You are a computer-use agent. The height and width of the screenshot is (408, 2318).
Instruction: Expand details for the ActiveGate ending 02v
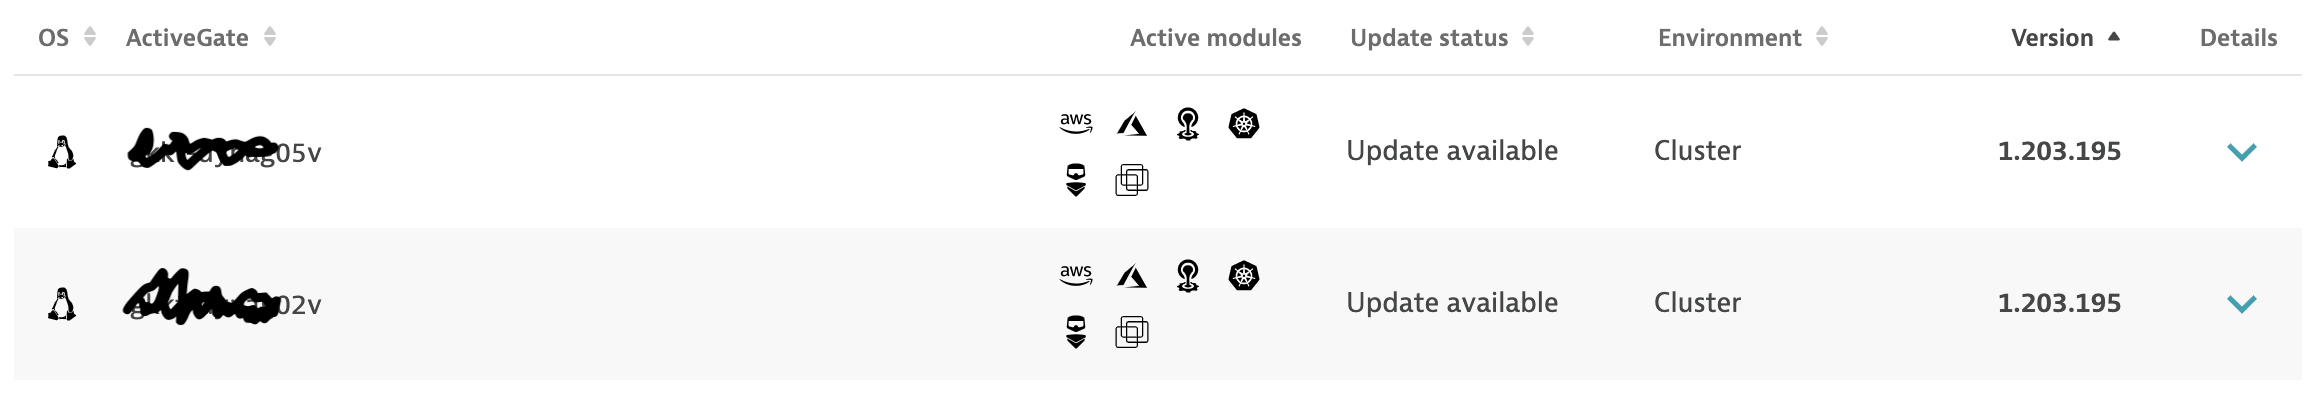[x=2241, y=303]
